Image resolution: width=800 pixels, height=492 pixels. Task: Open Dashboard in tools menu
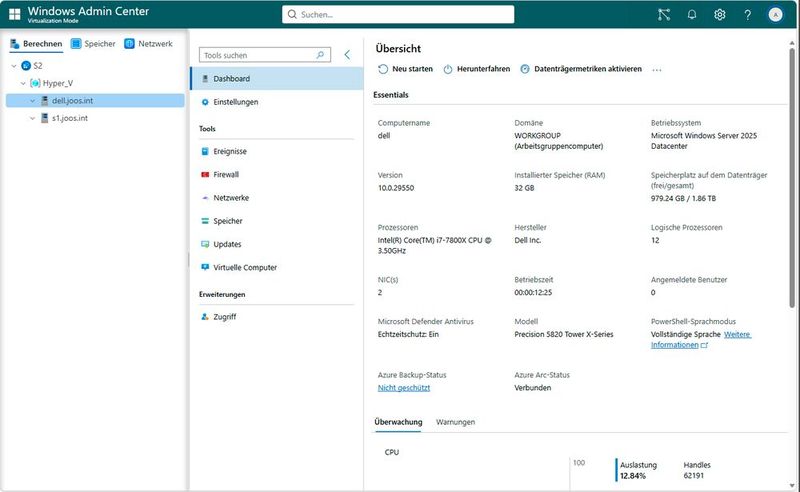277,79
